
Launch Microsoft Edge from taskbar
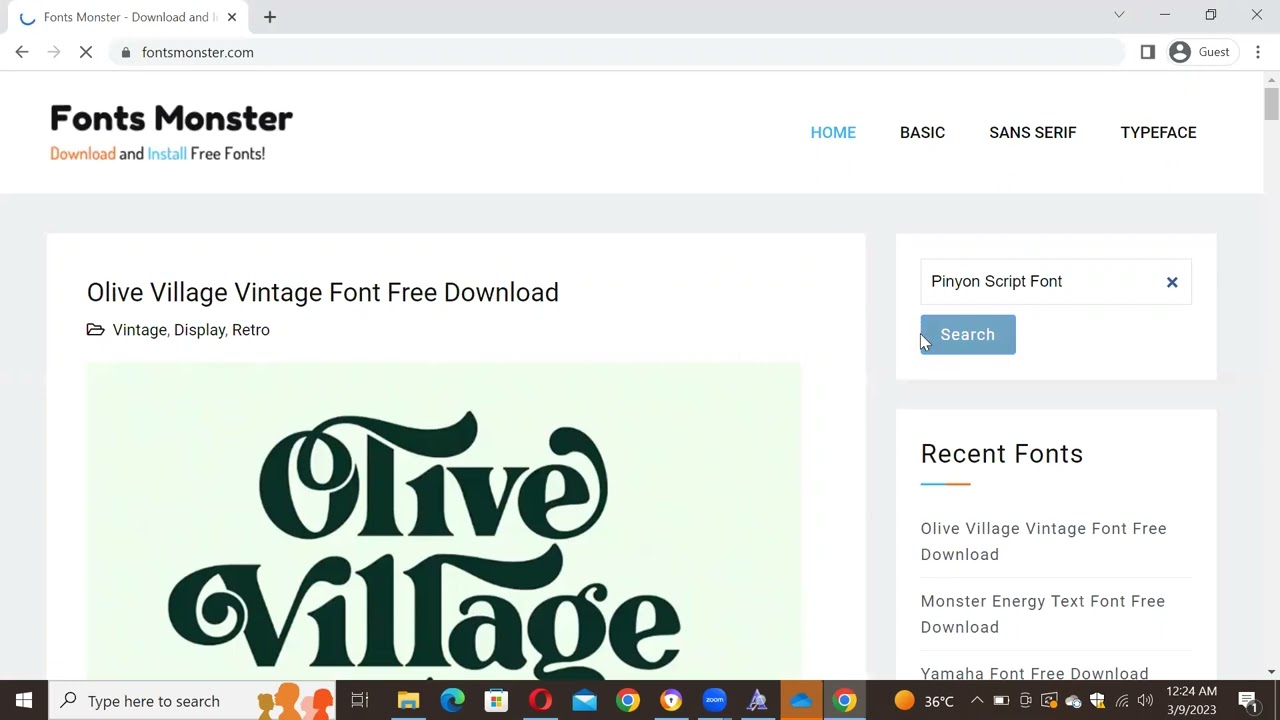[452, 700]
